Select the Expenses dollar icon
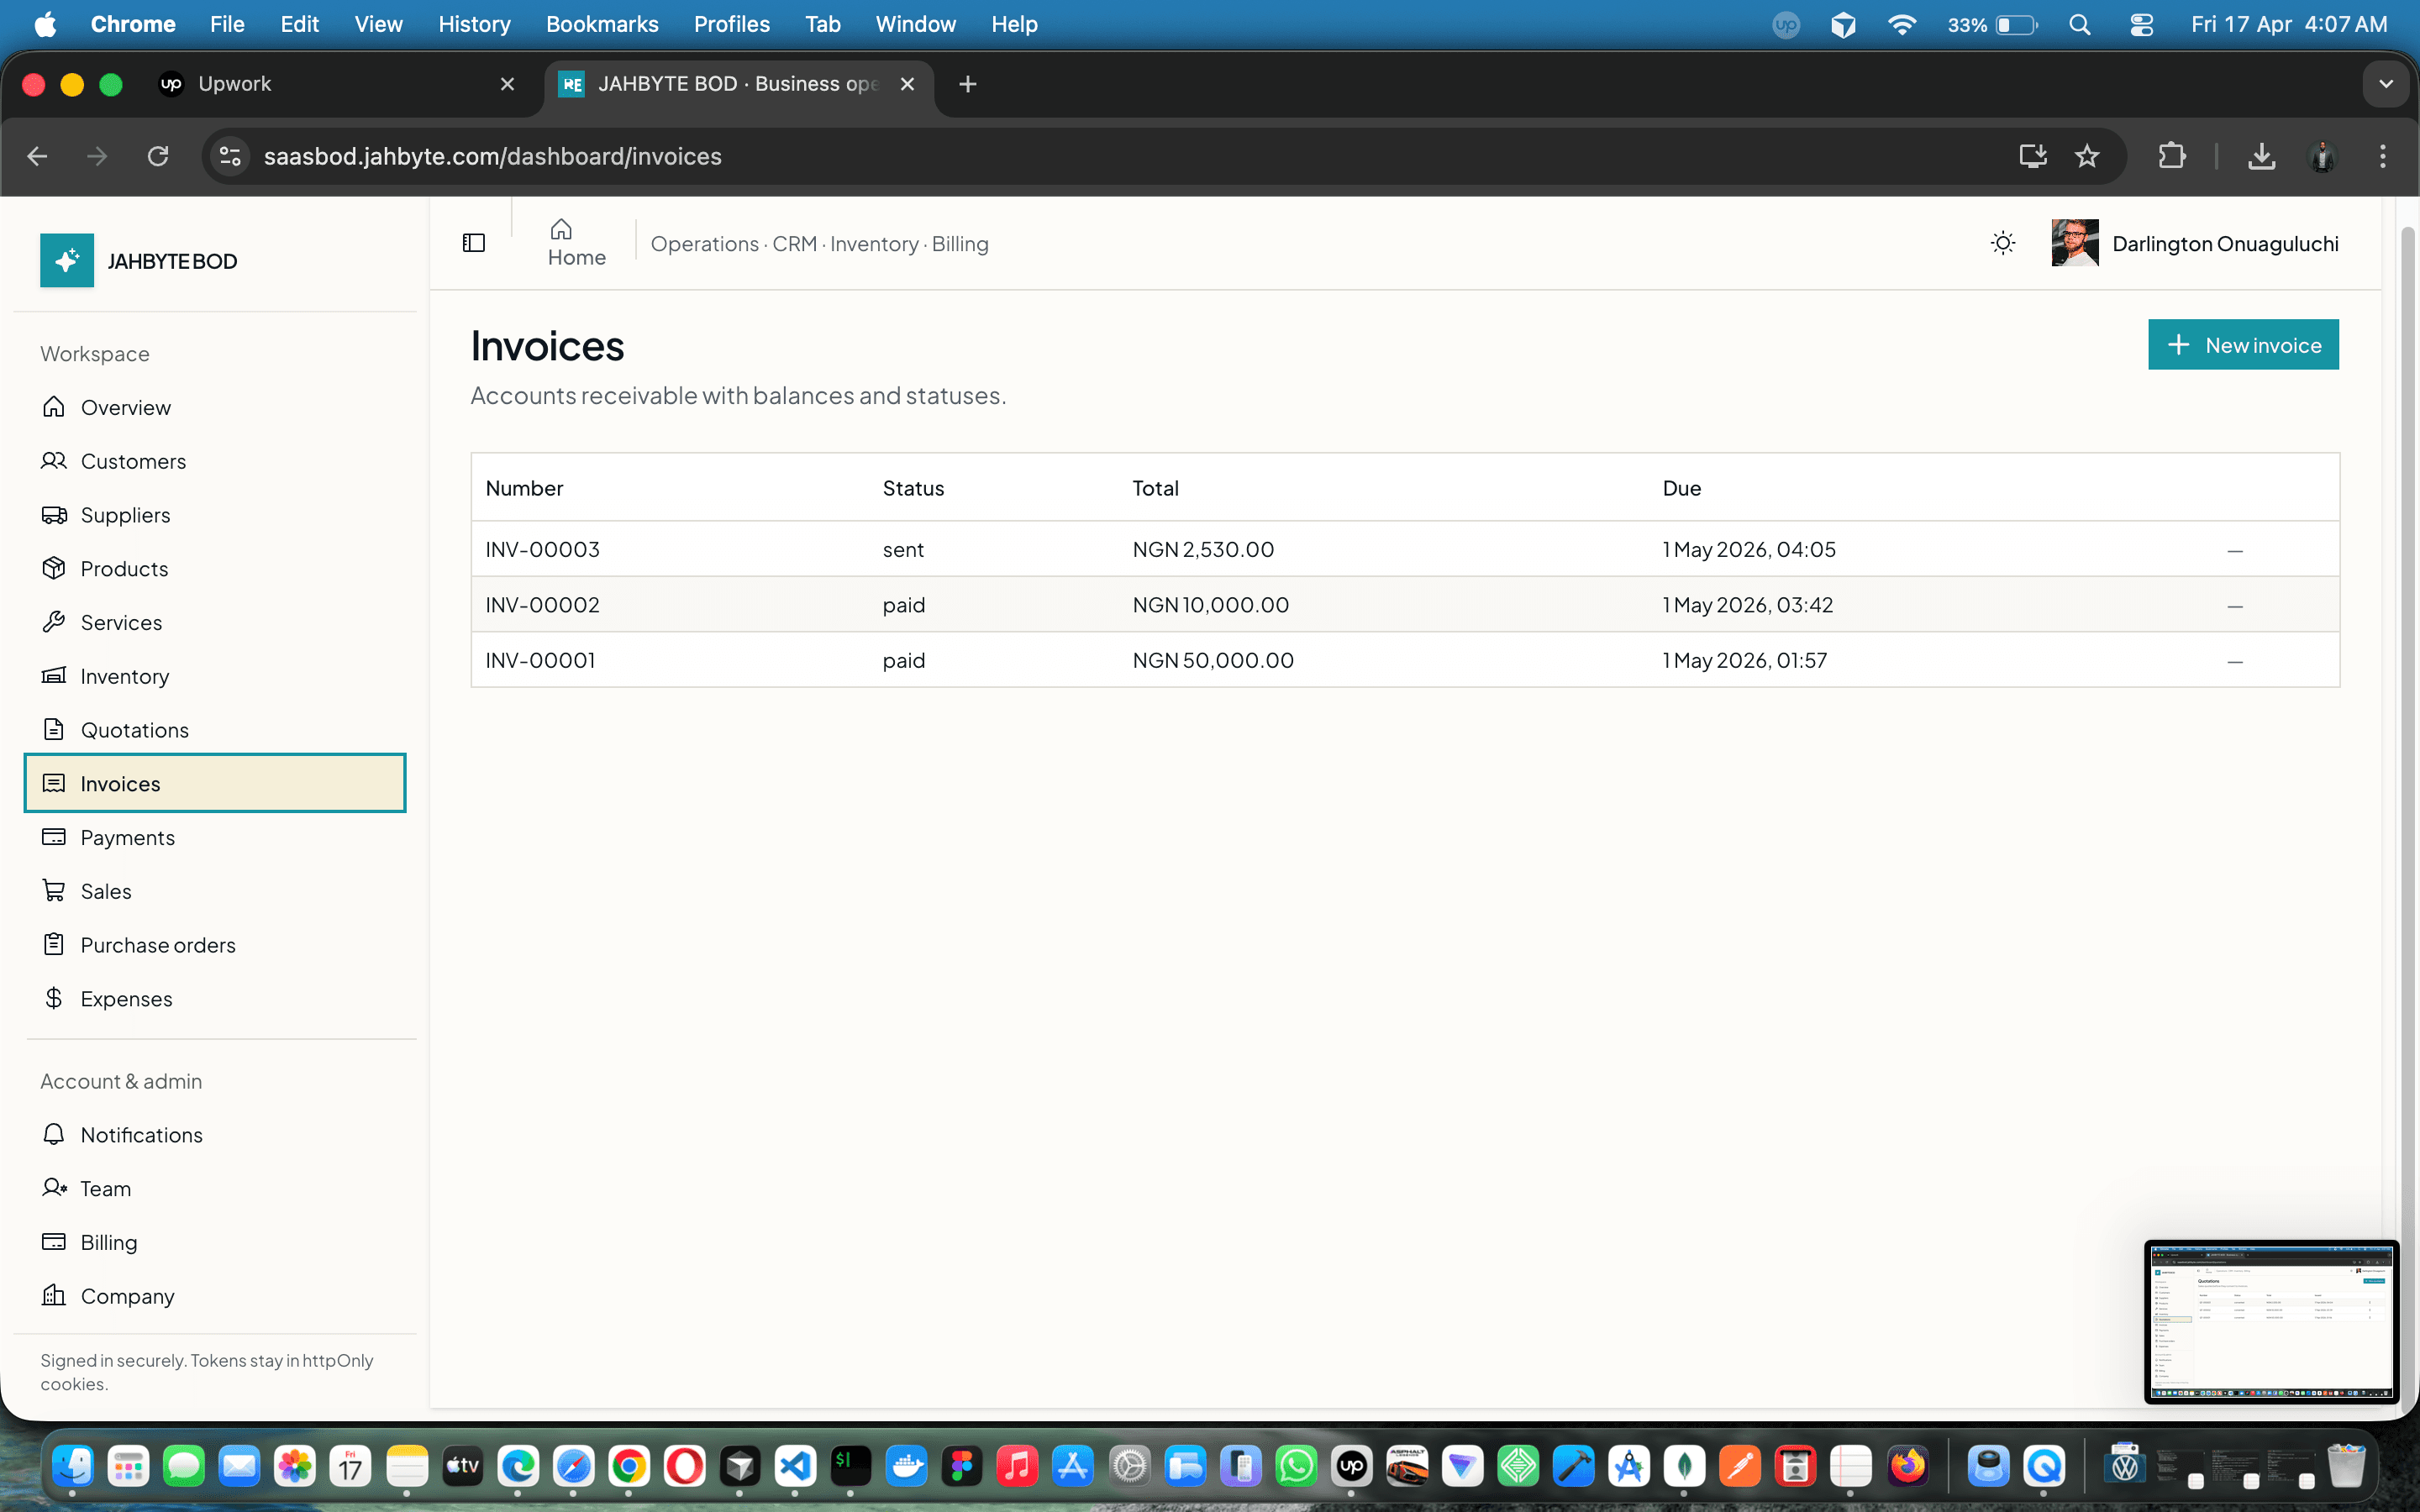2420x1512 pixels. click(55, 997)
